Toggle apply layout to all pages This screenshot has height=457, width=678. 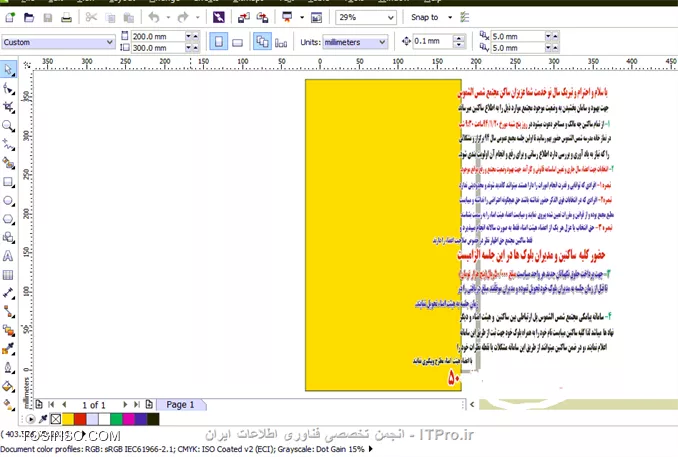(x=262, y=42)
